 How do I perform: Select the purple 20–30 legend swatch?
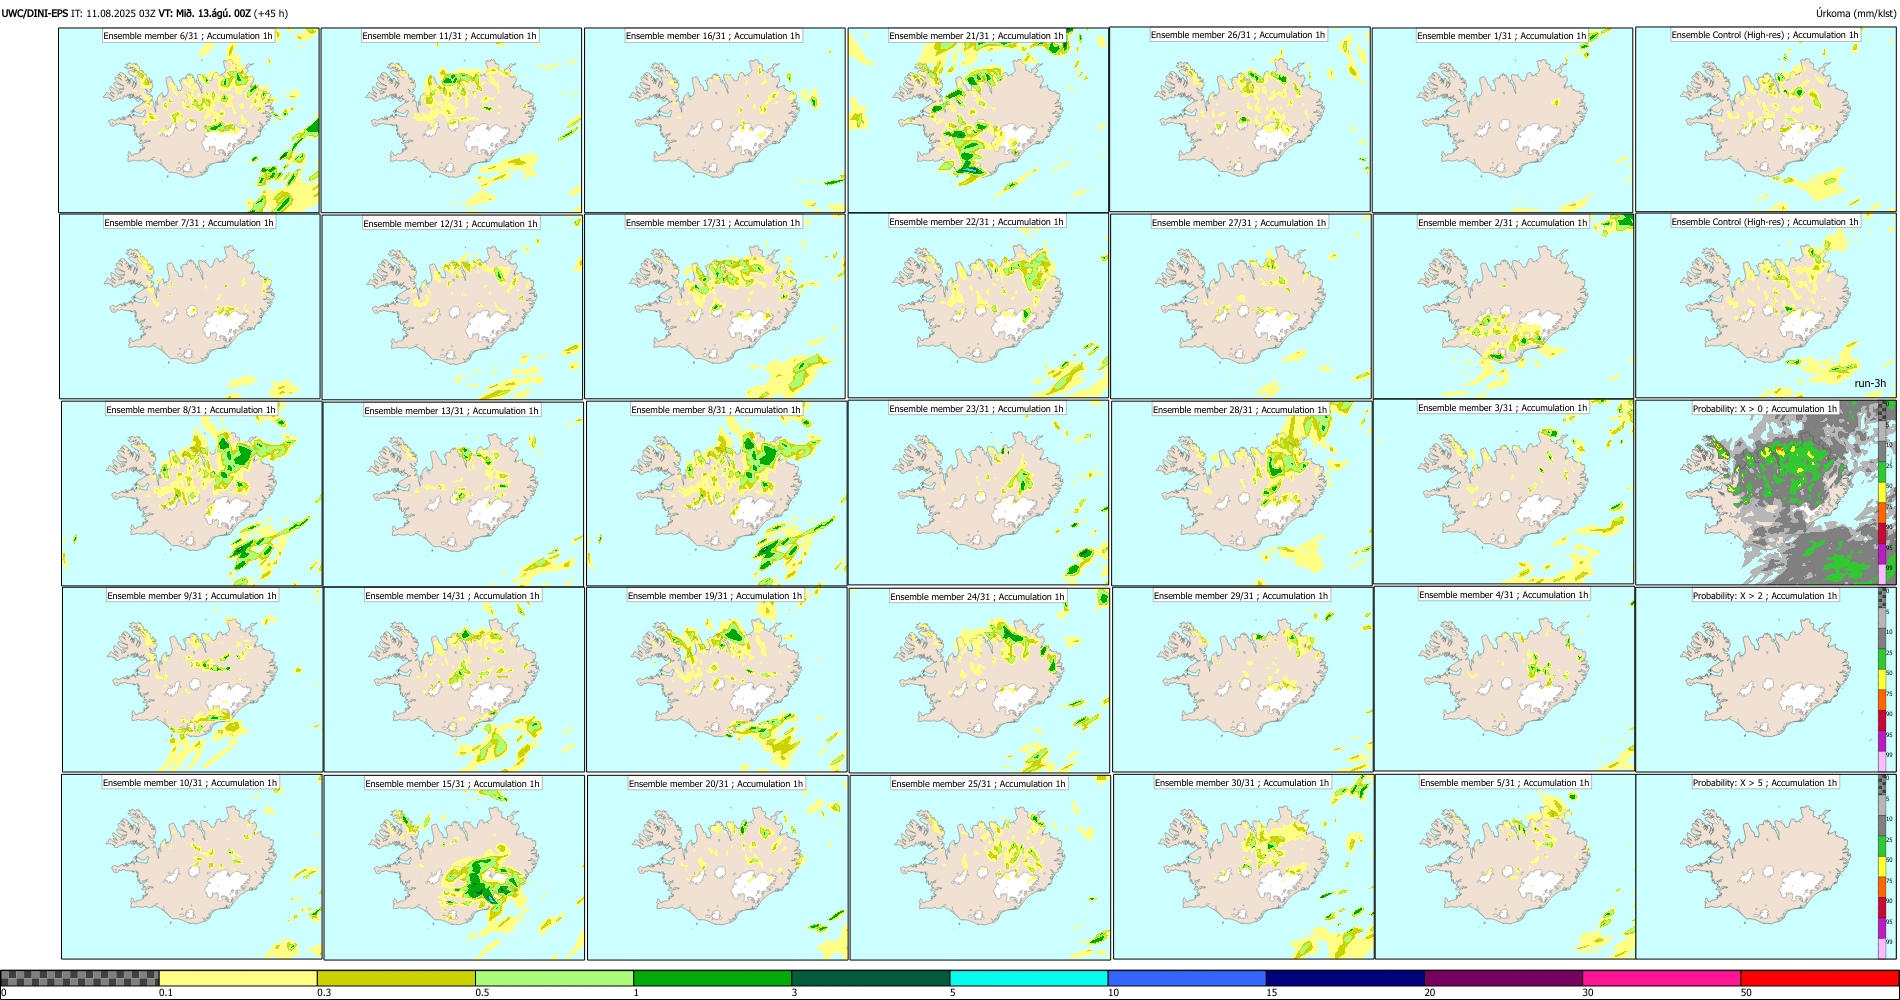pyautogui.click(x=1503, y=978)
